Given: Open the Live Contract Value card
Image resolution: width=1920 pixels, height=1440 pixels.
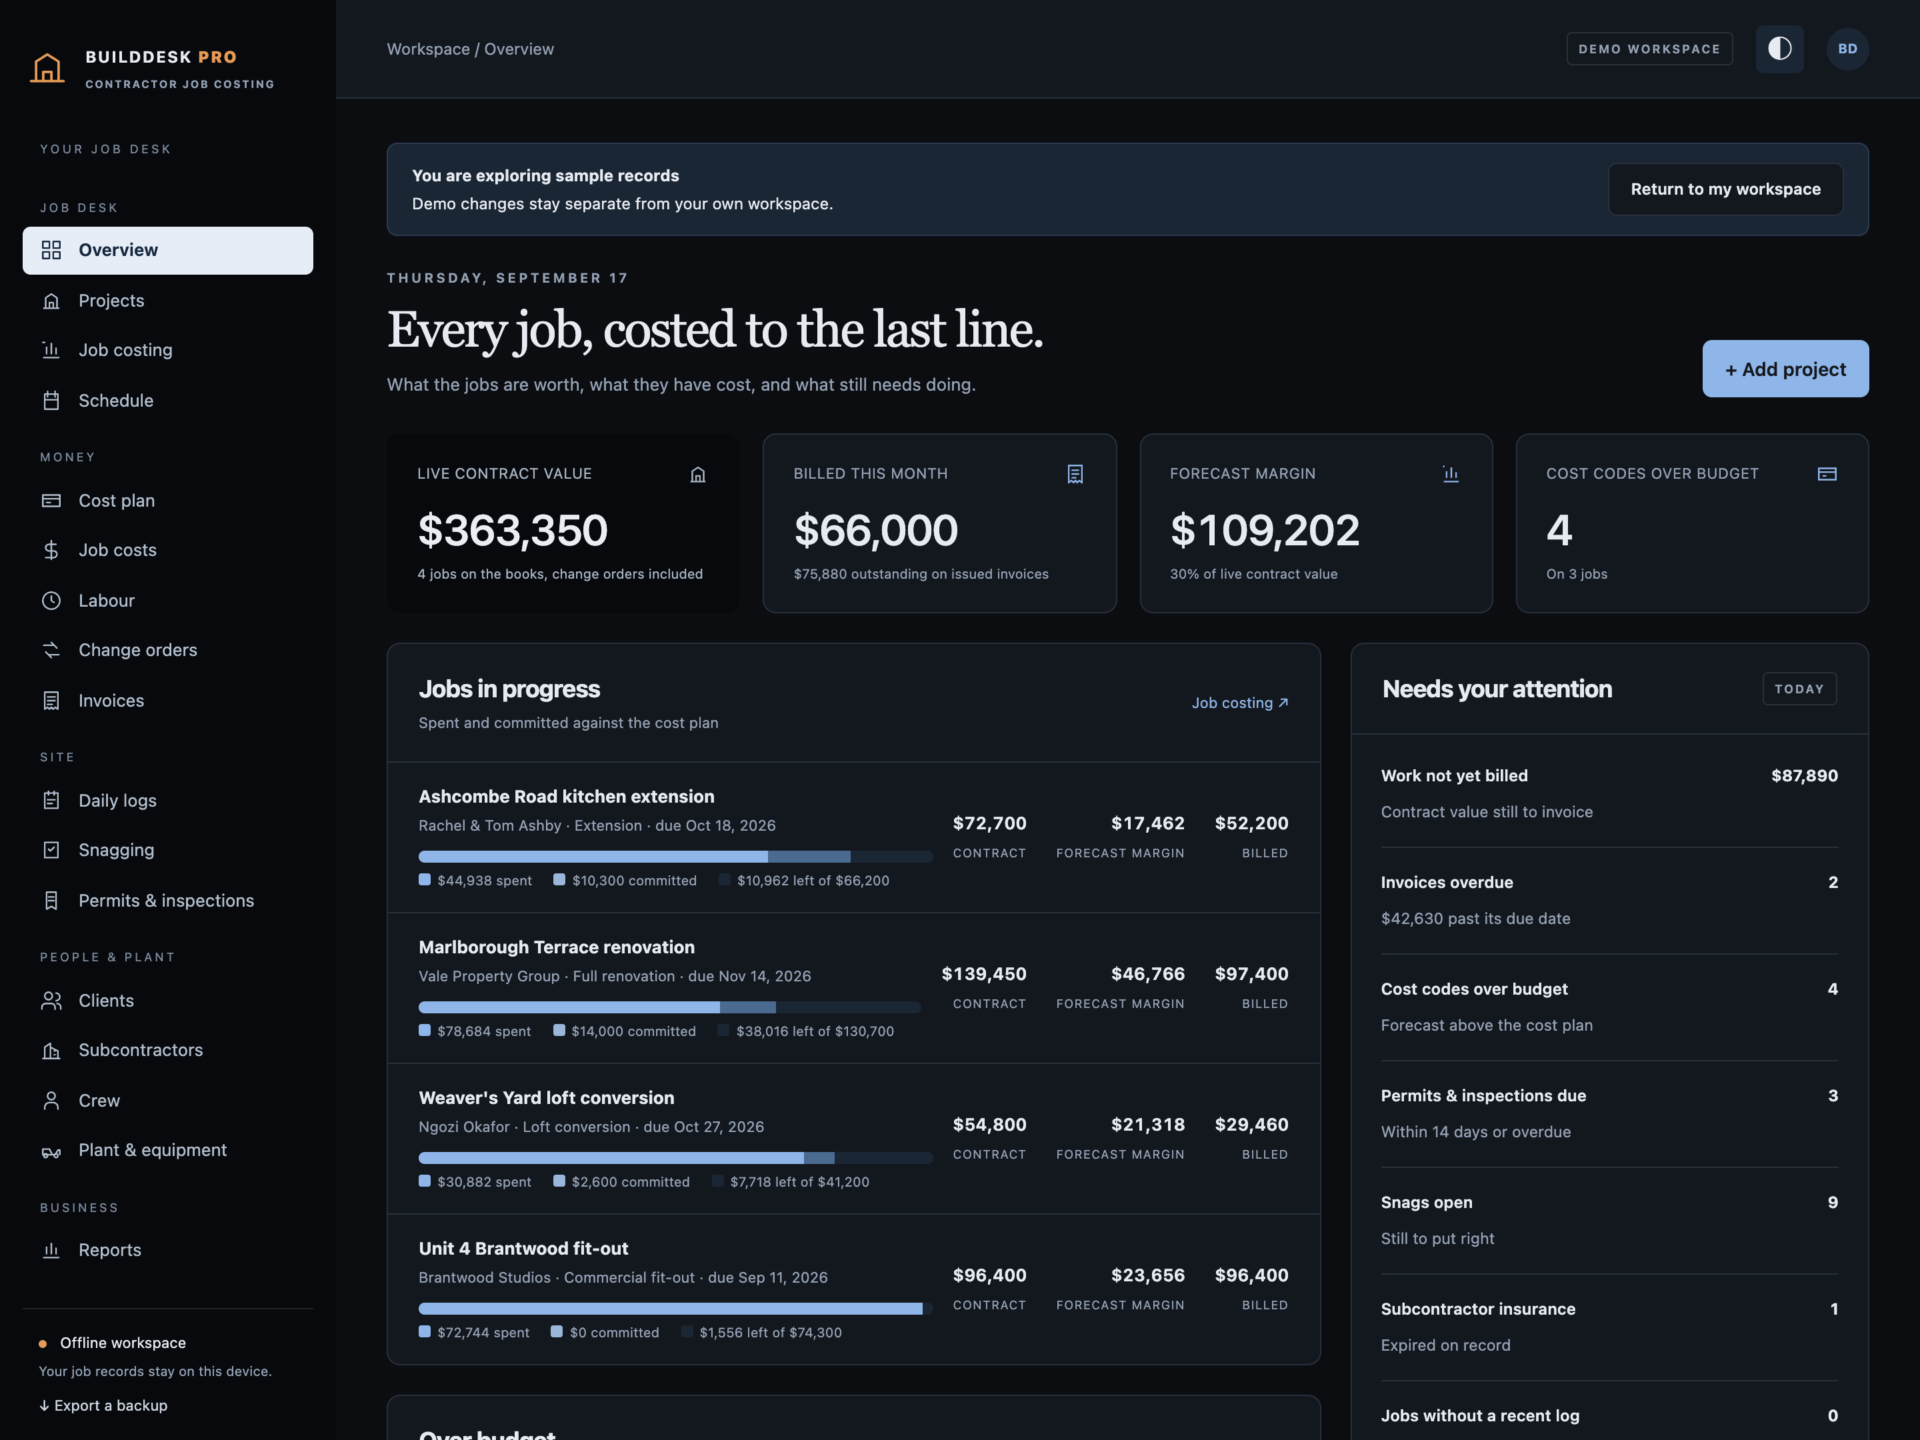Looking at the screenshot, I should click(x=563, y=523).
